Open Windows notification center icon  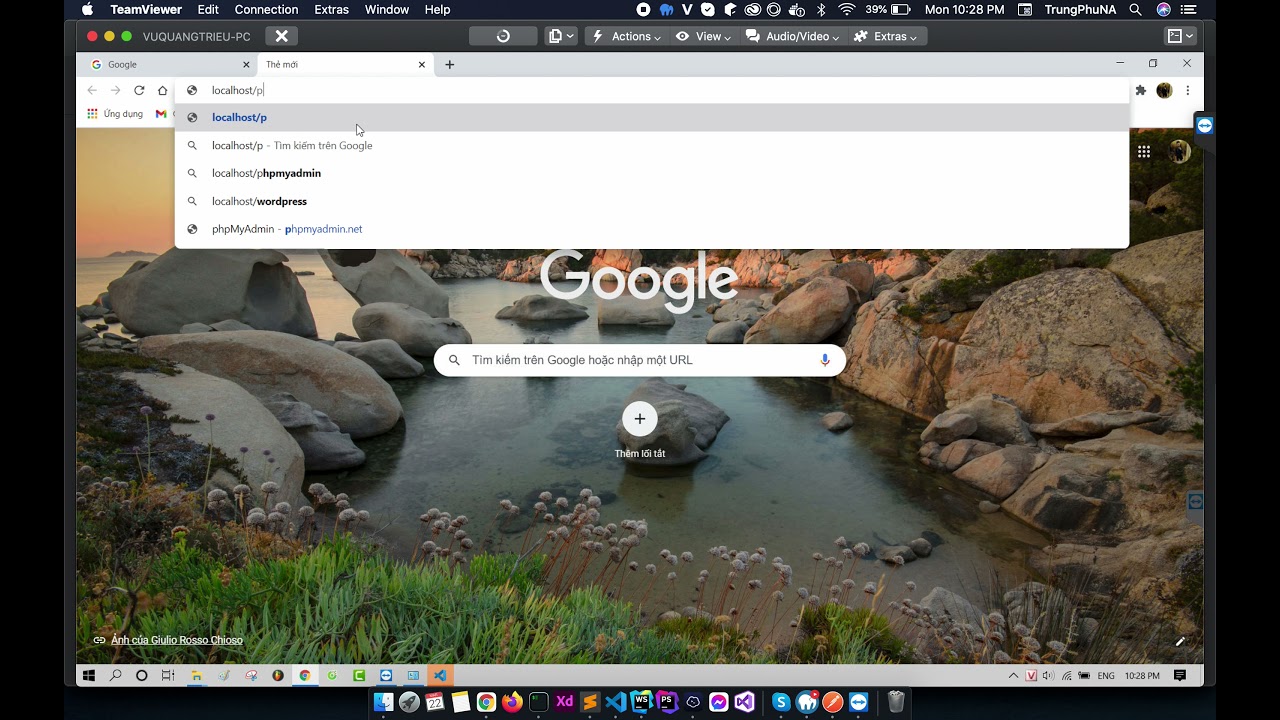(1180, 676)
